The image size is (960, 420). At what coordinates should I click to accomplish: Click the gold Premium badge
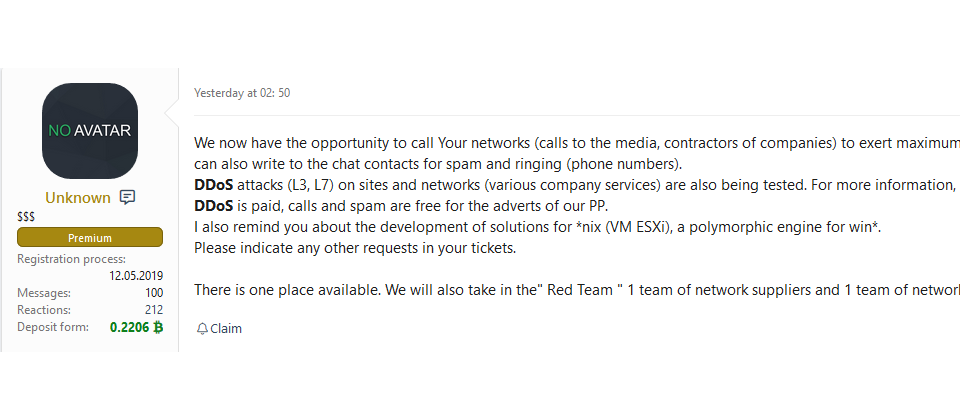(x=90, y=238)
